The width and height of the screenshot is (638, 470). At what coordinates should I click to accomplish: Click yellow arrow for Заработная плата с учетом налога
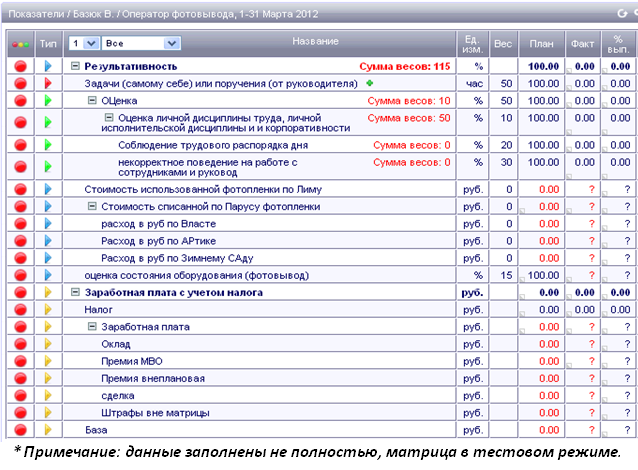48,292
